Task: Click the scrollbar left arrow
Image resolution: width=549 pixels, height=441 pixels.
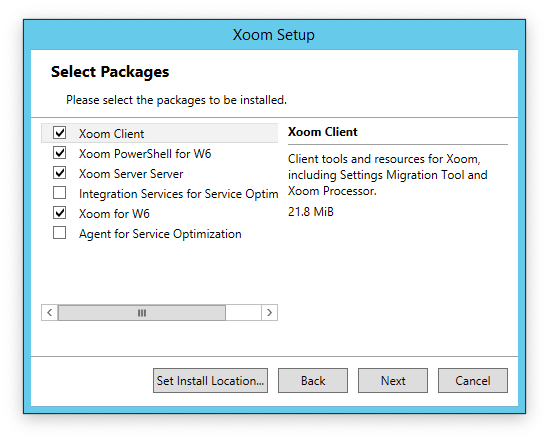Action: coord(50,312)
